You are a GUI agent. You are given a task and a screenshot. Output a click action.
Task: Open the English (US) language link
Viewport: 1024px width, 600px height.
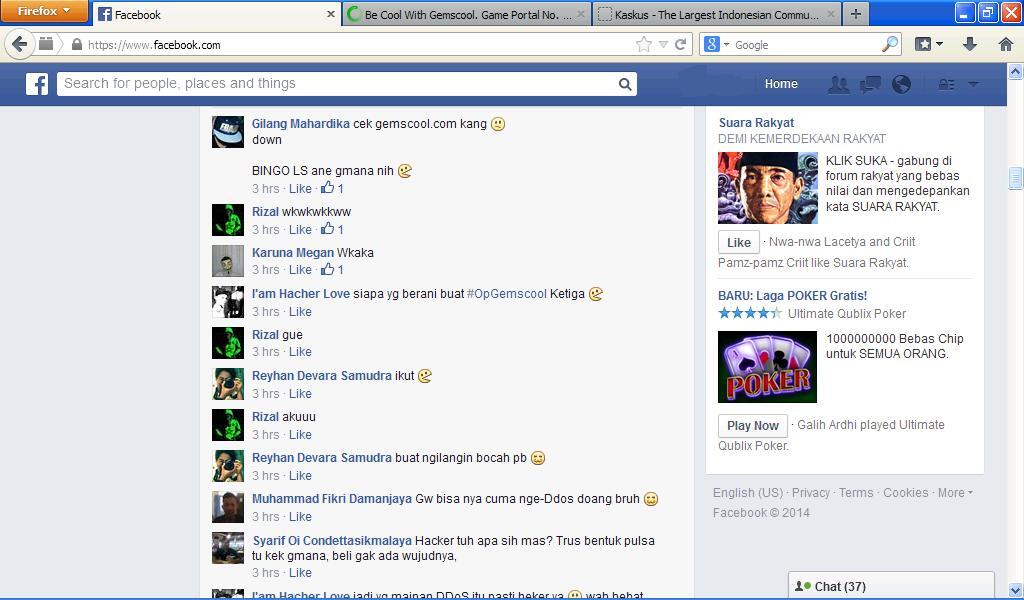[x=748, y=493]
